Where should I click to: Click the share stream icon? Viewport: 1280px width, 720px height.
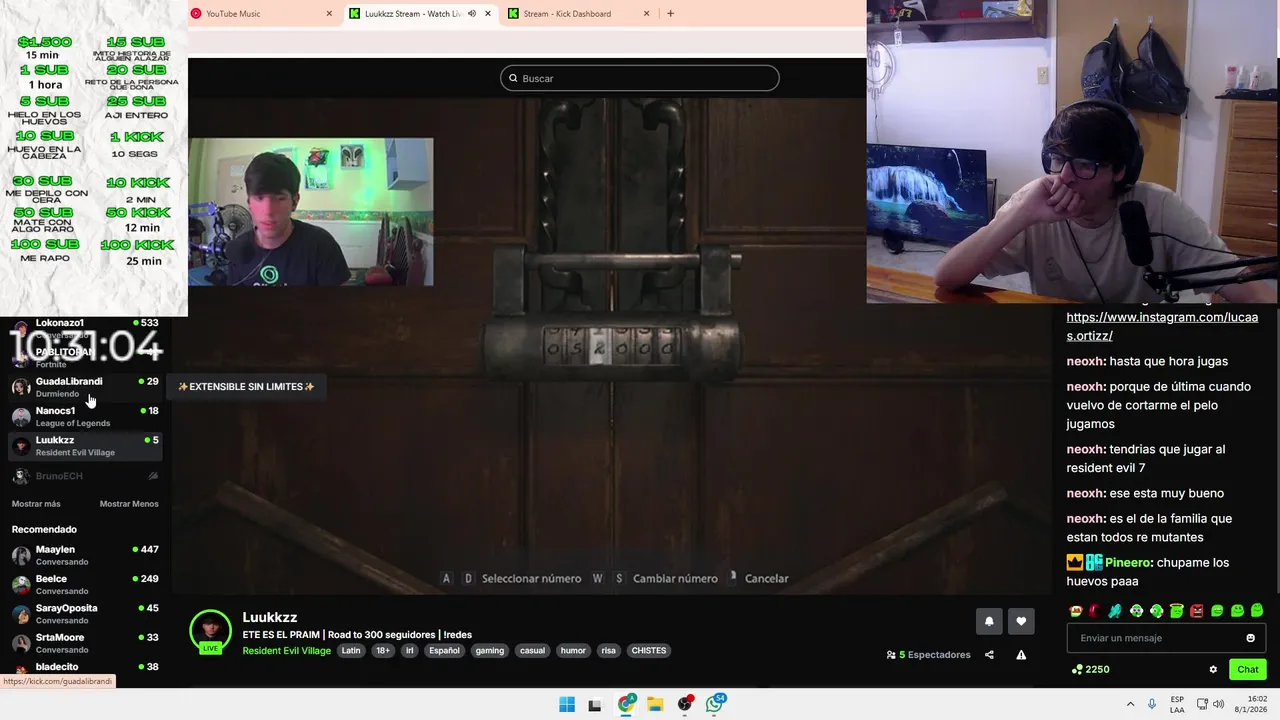point(989,655)
